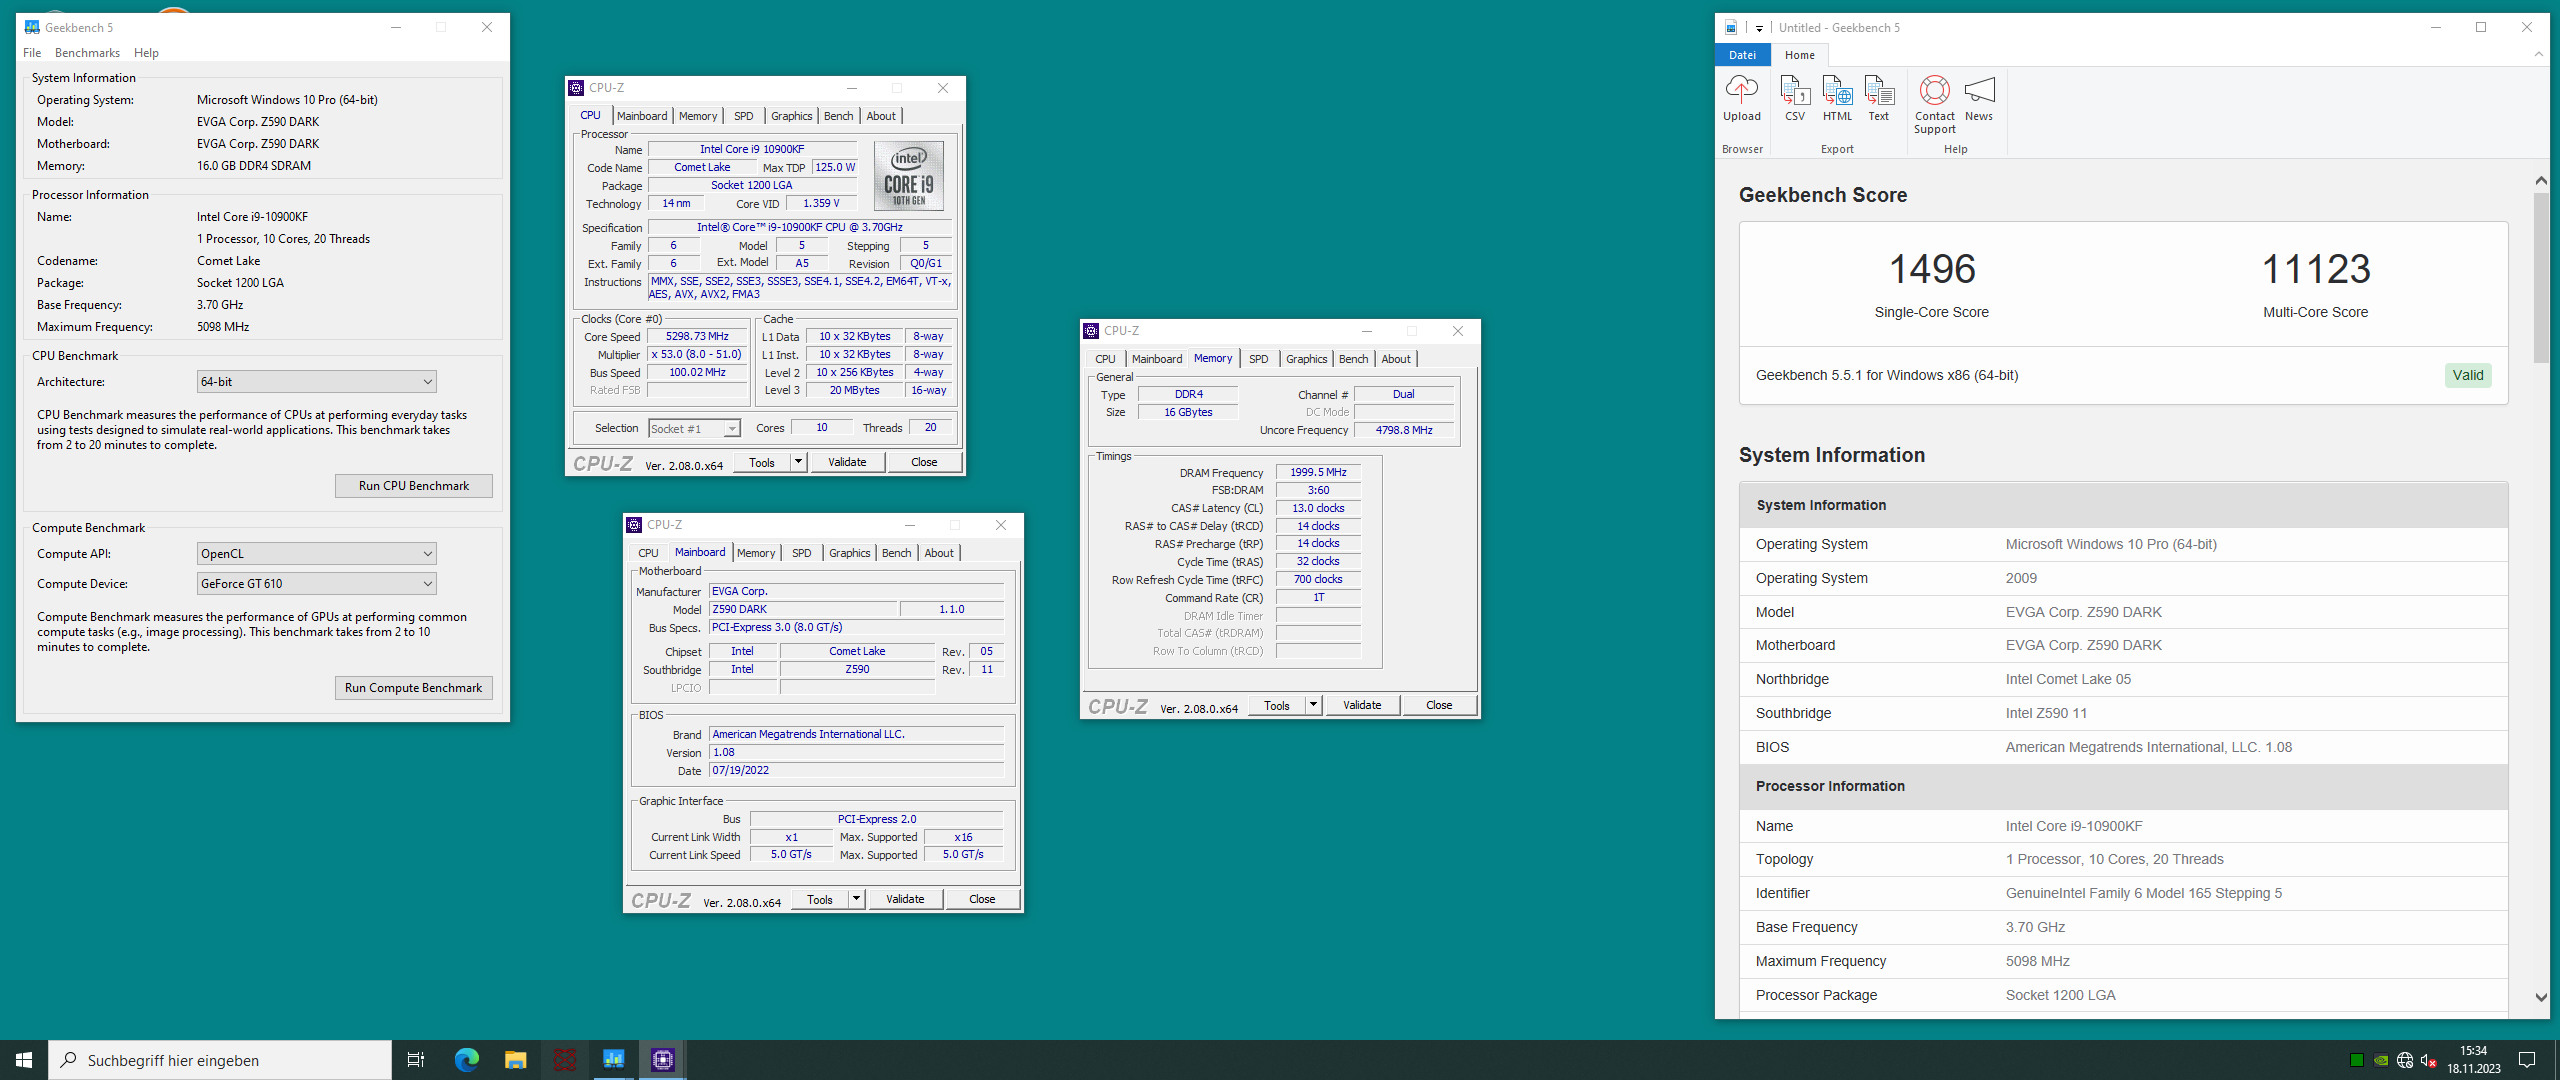Viewport: 2560px width, 1080px height.
Task: Click Run Compute Benchmark
Action: pyautogui.click(x=414, y=688)
